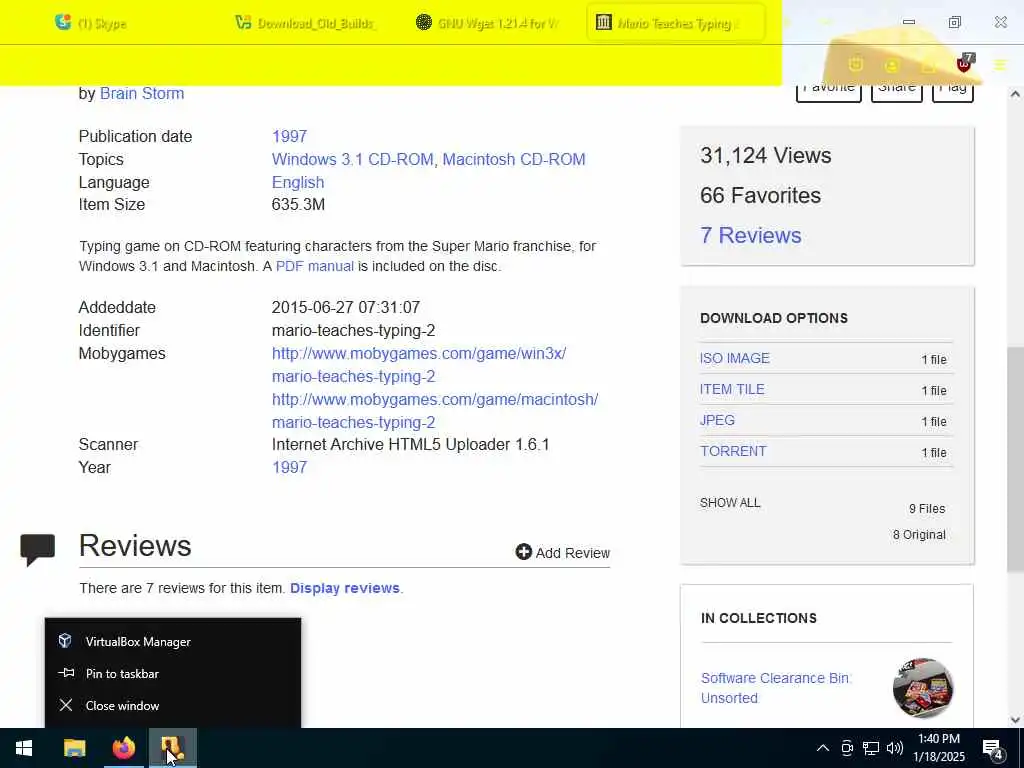Click the VirtualBox taskbar icon

click(172, 748)
